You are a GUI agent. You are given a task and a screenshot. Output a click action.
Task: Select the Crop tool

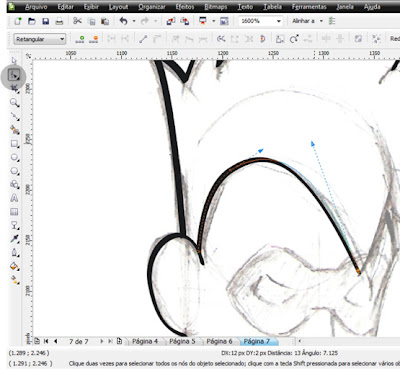coord(14,89)
